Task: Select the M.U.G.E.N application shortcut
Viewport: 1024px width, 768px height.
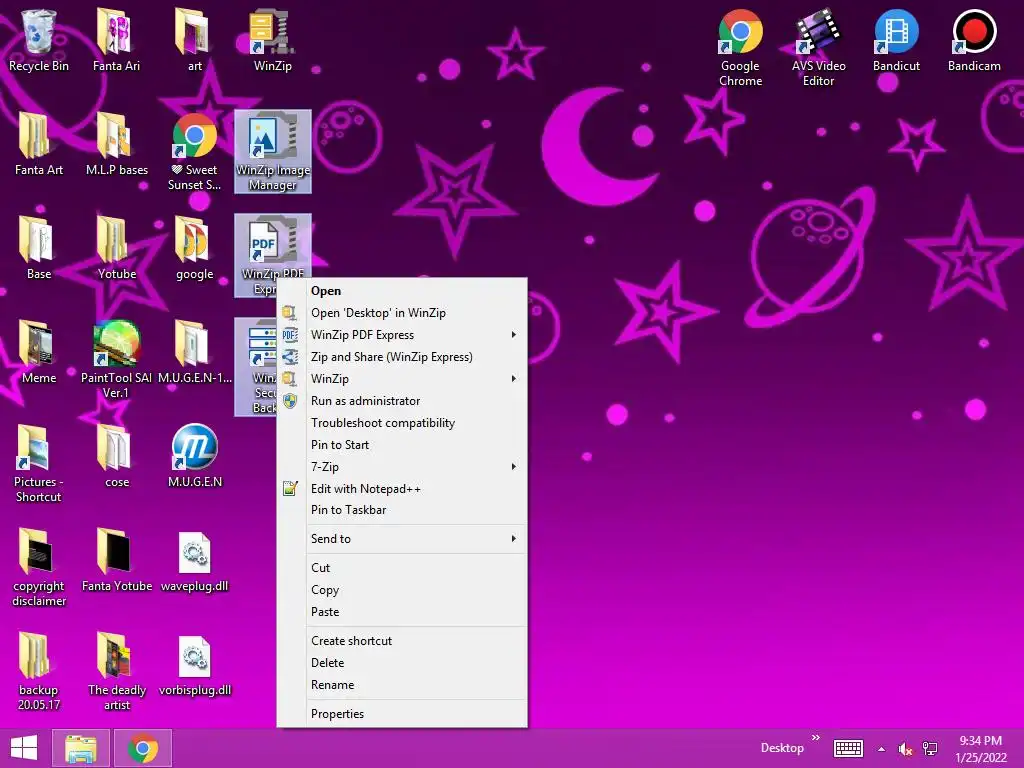Action: pyautogui.click(x=195, y=456)
